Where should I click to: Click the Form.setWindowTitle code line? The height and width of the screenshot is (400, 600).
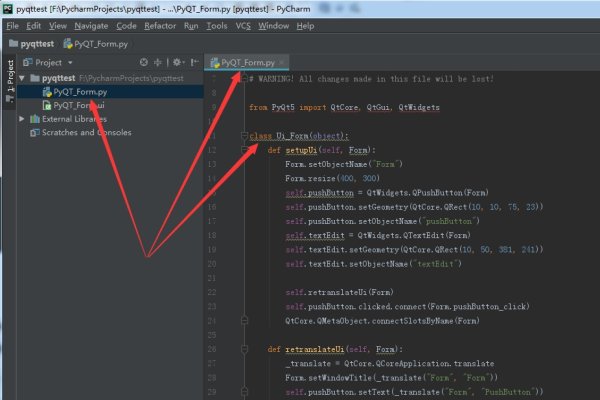[x=391, y=378]
